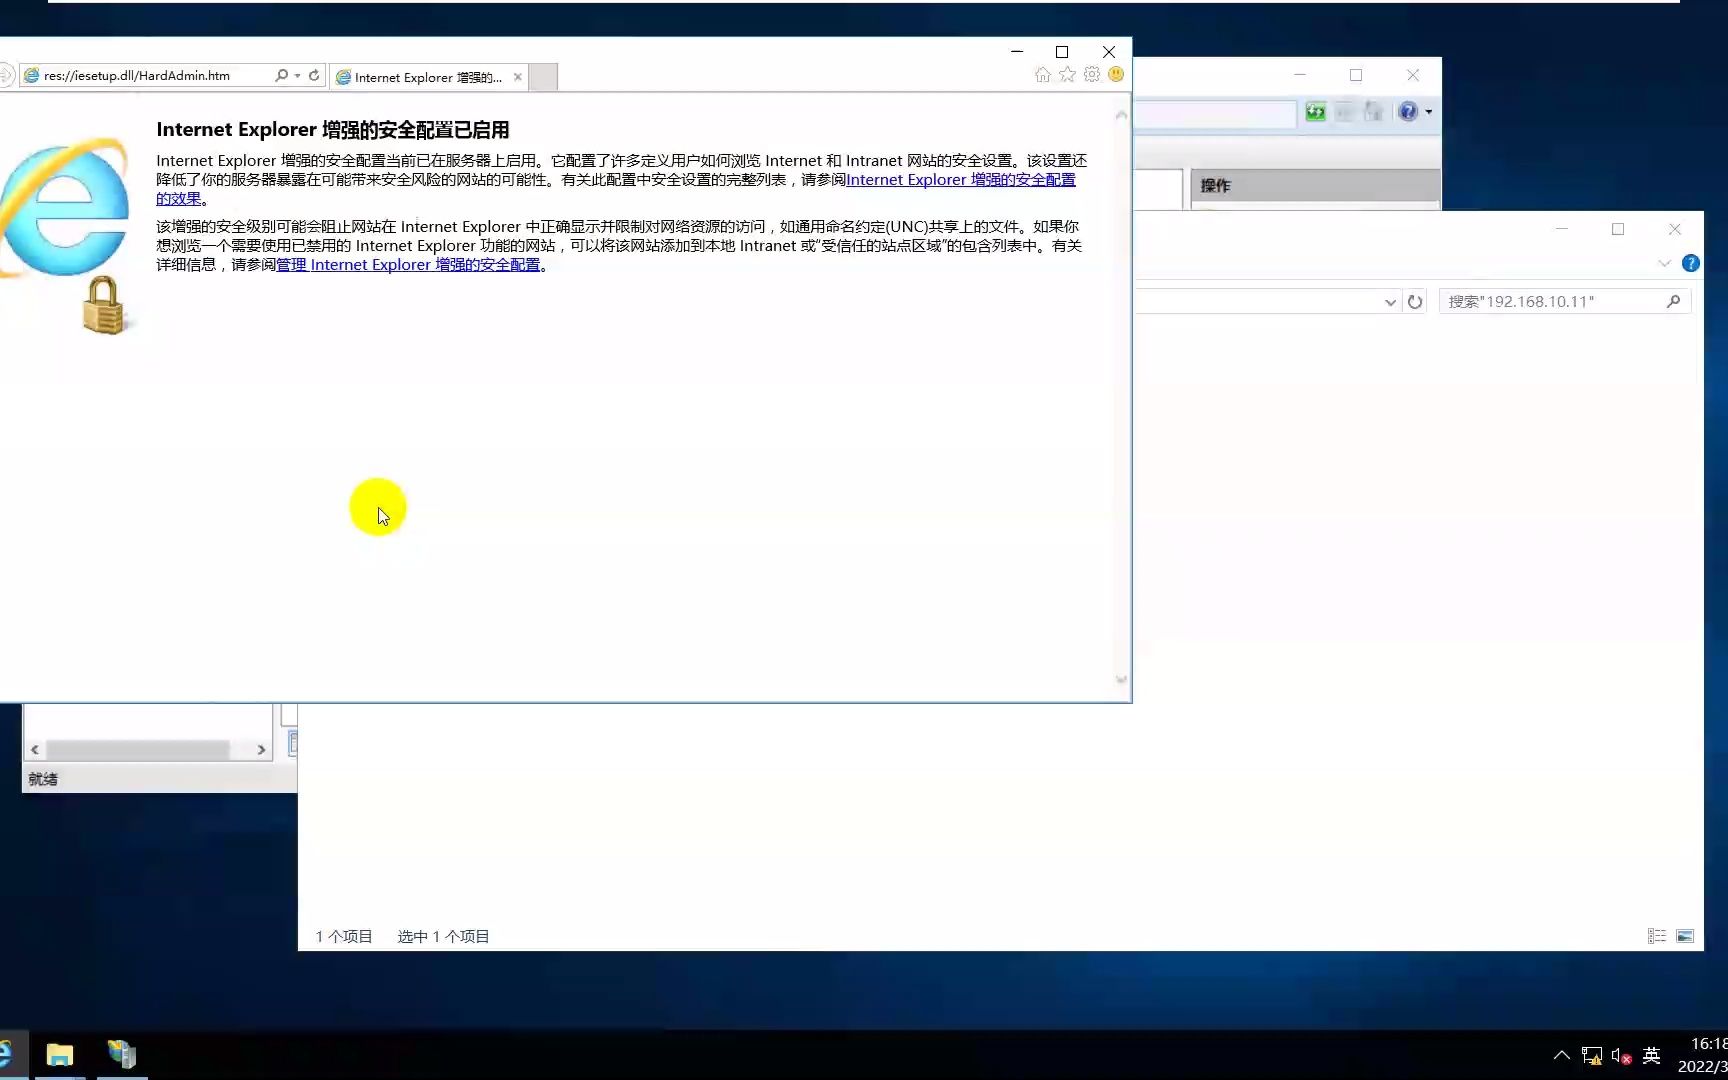Image resolution: width=1728 pixels, height=1080 pixels.
Task: Open the taskbar clock and date
Action: [x=1702, y=1055]
